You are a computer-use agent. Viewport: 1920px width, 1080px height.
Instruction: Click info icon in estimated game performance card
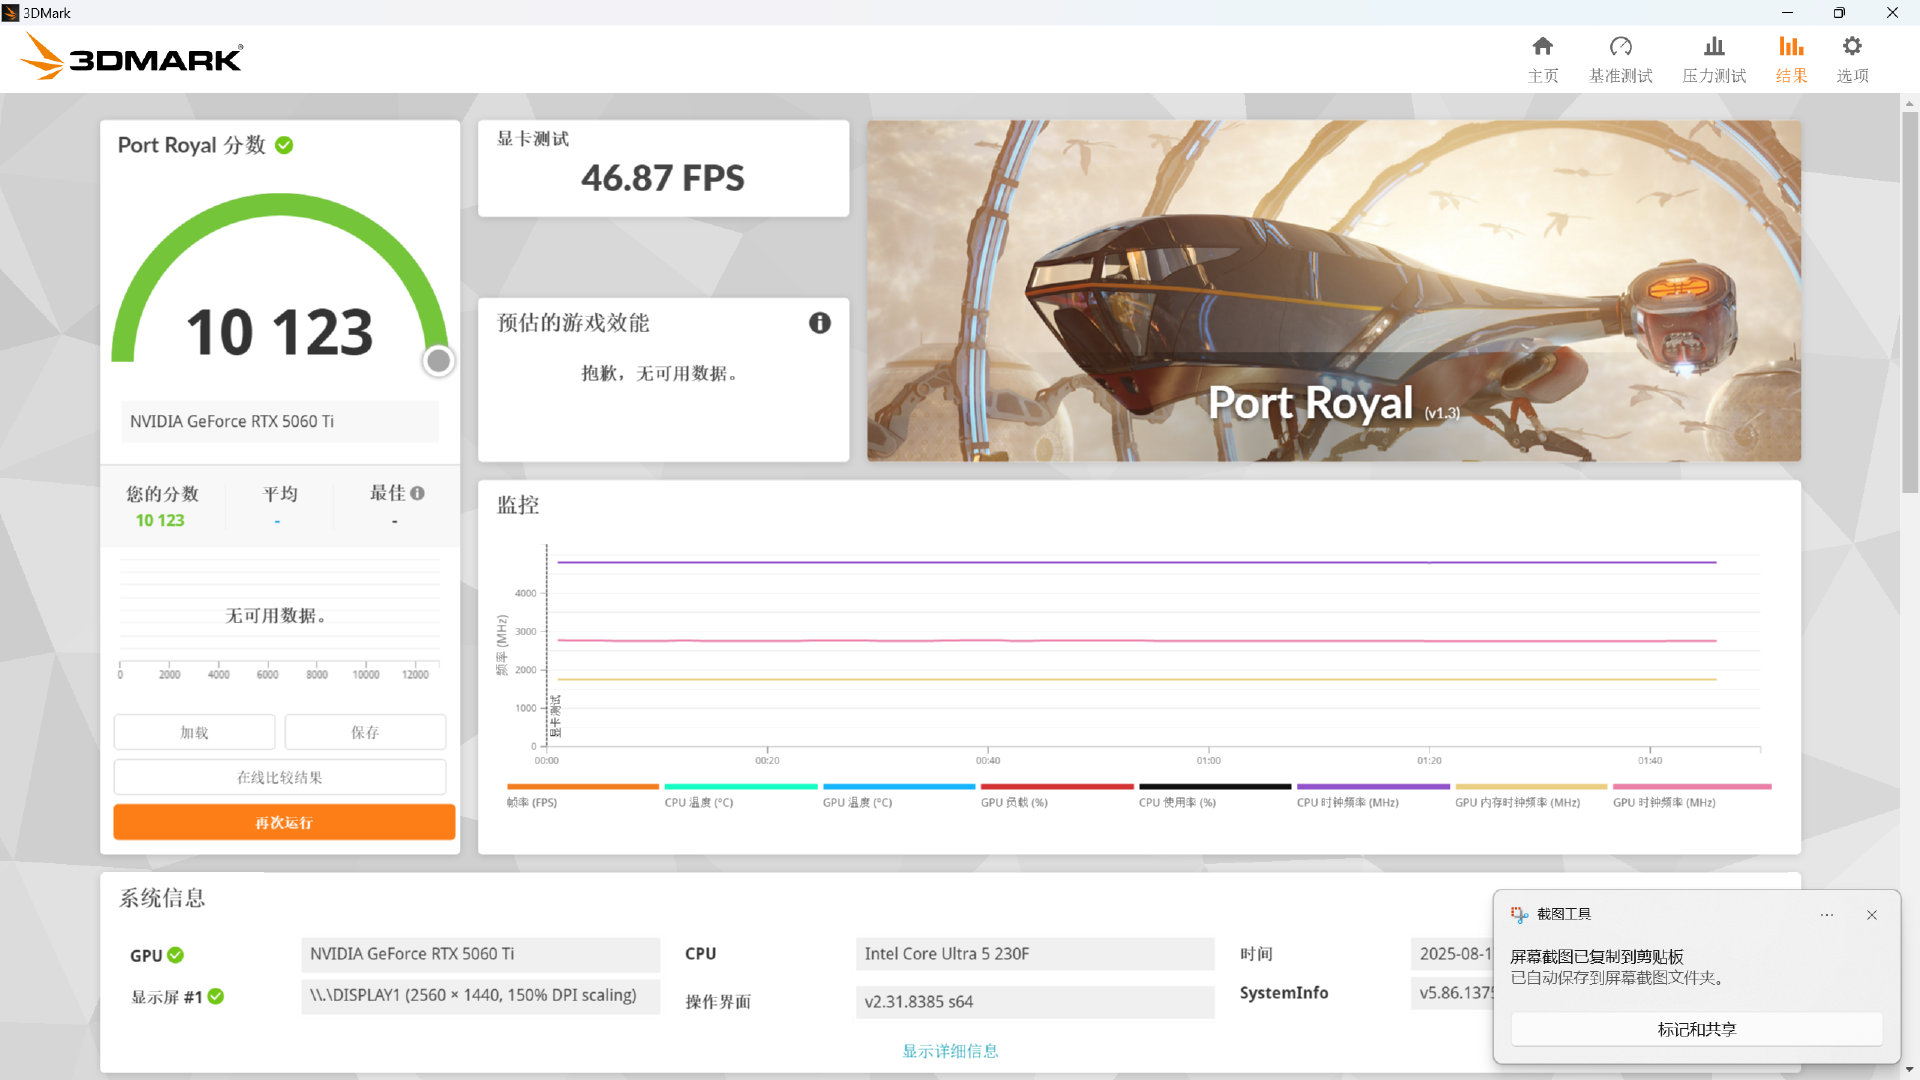[819, 323]
